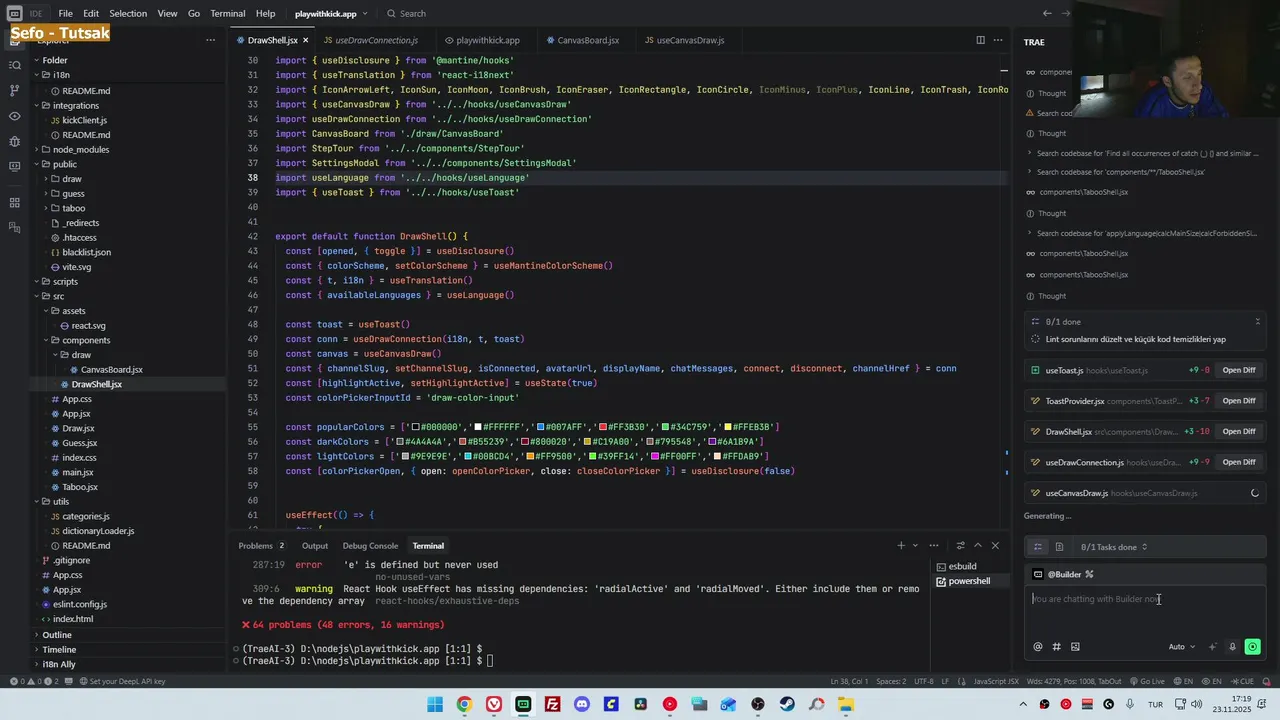Click the split editor icon
1280x720 pixels.
(980, 40)
